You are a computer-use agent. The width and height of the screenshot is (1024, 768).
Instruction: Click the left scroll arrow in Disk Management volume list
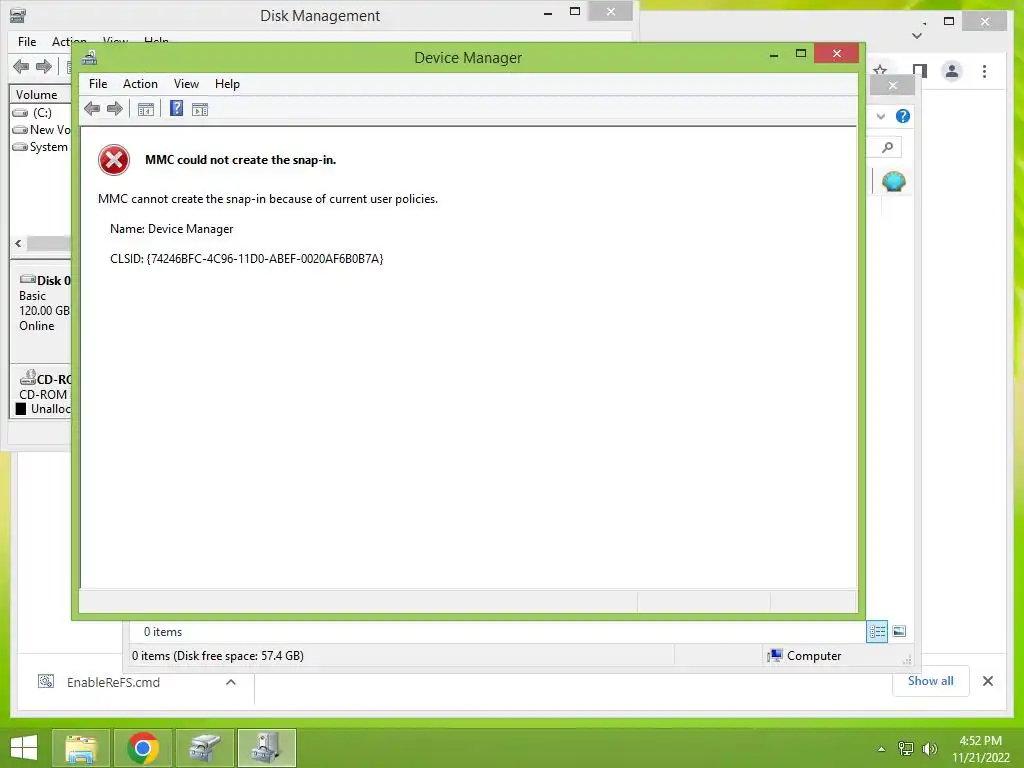18,243
